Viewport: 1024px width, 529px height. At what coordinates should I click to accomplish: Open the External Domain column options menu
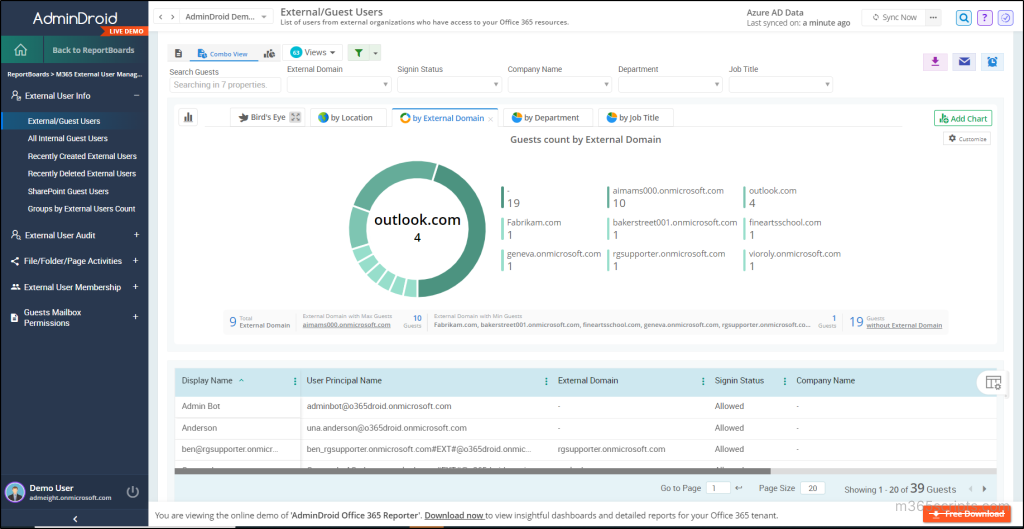[x=703, y=381]
